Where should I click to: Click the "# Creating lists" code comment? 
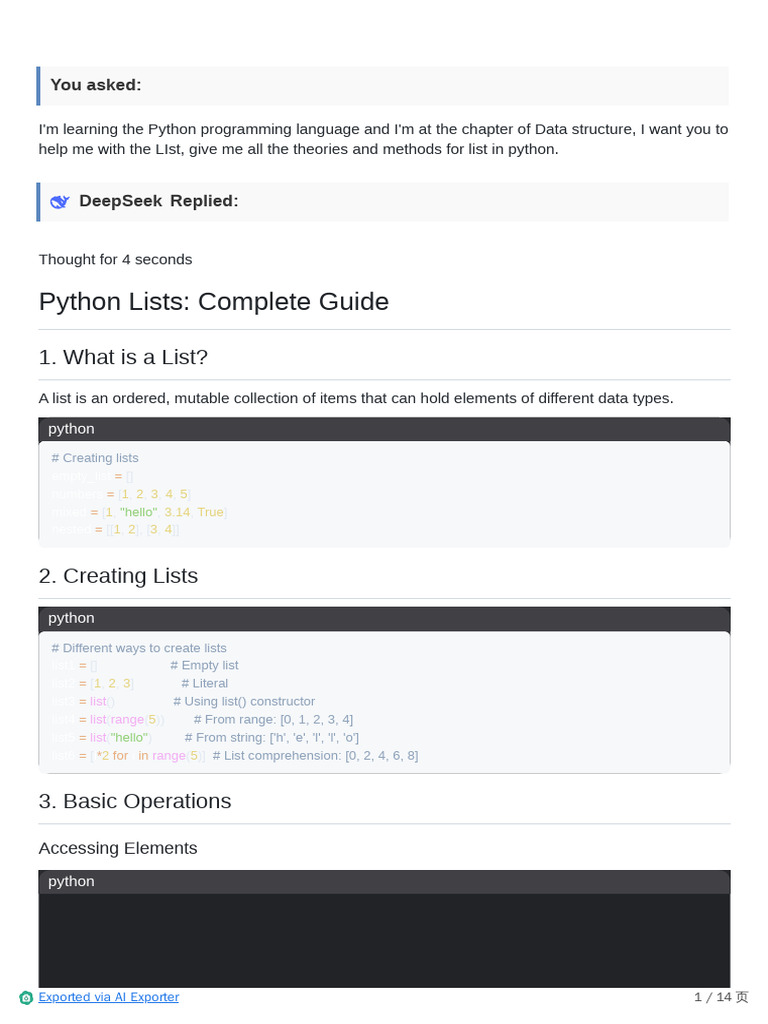click(x=95, y=458)
